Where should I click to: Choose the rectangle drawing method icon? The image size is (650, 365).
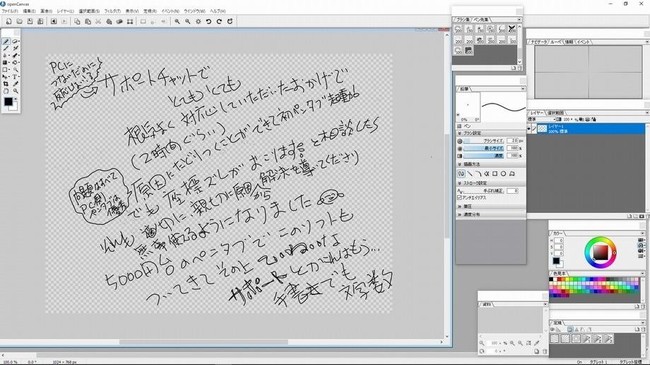495,174
